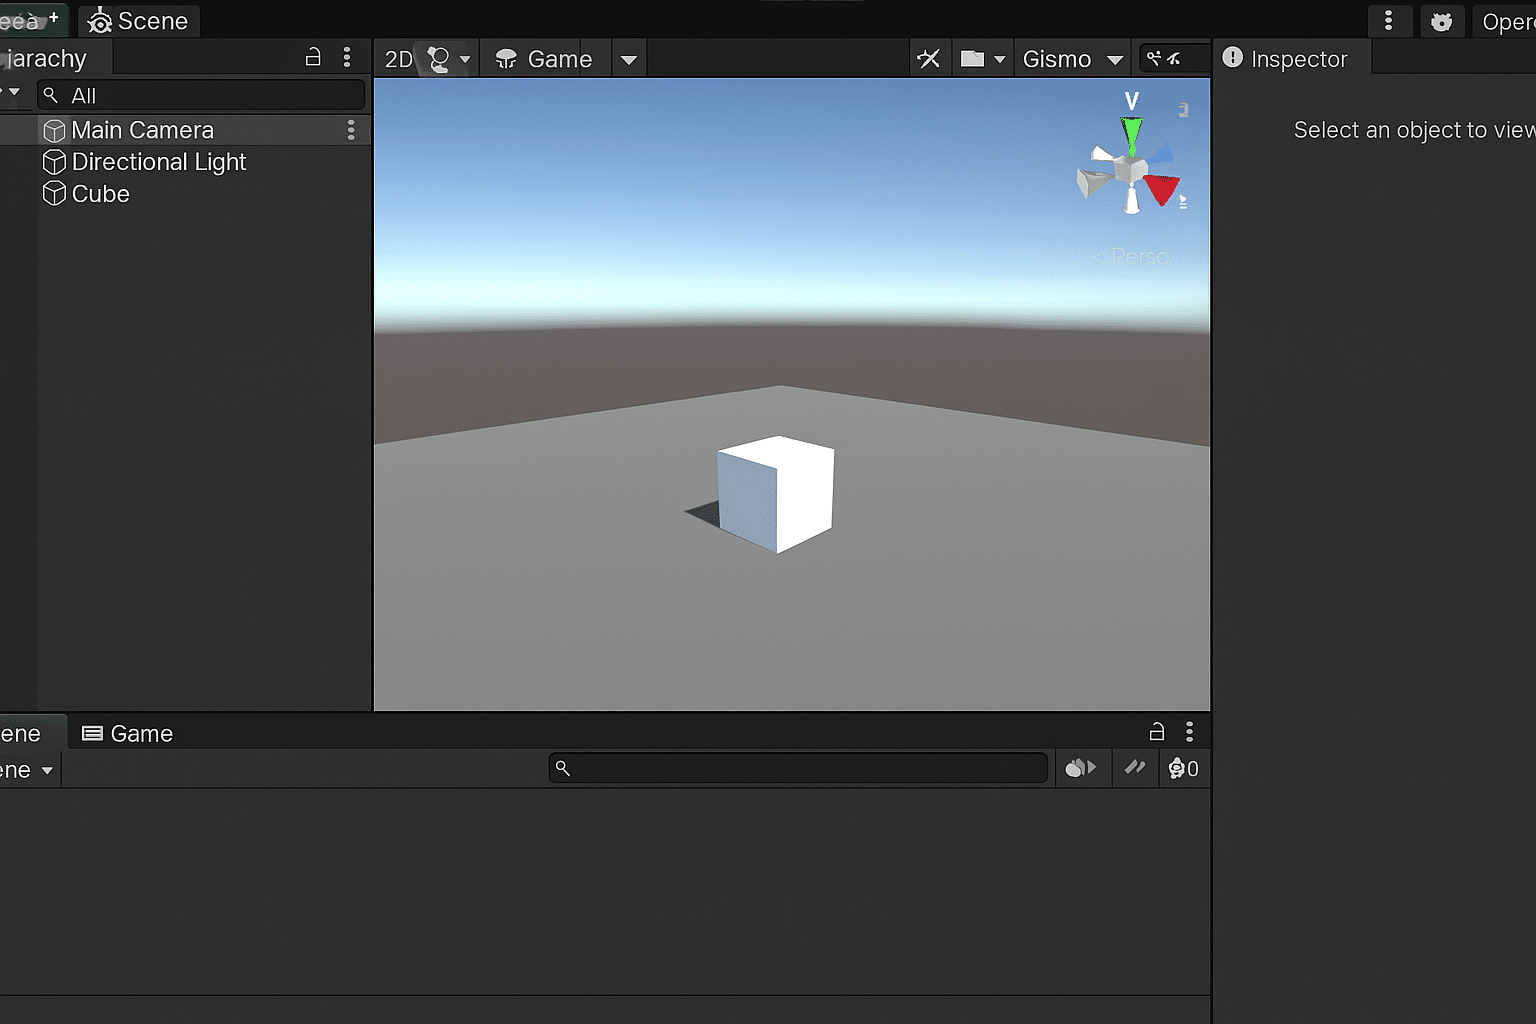Click the search field in the Game panel
Screen dimensions: 1536x1024
[797, 767]
